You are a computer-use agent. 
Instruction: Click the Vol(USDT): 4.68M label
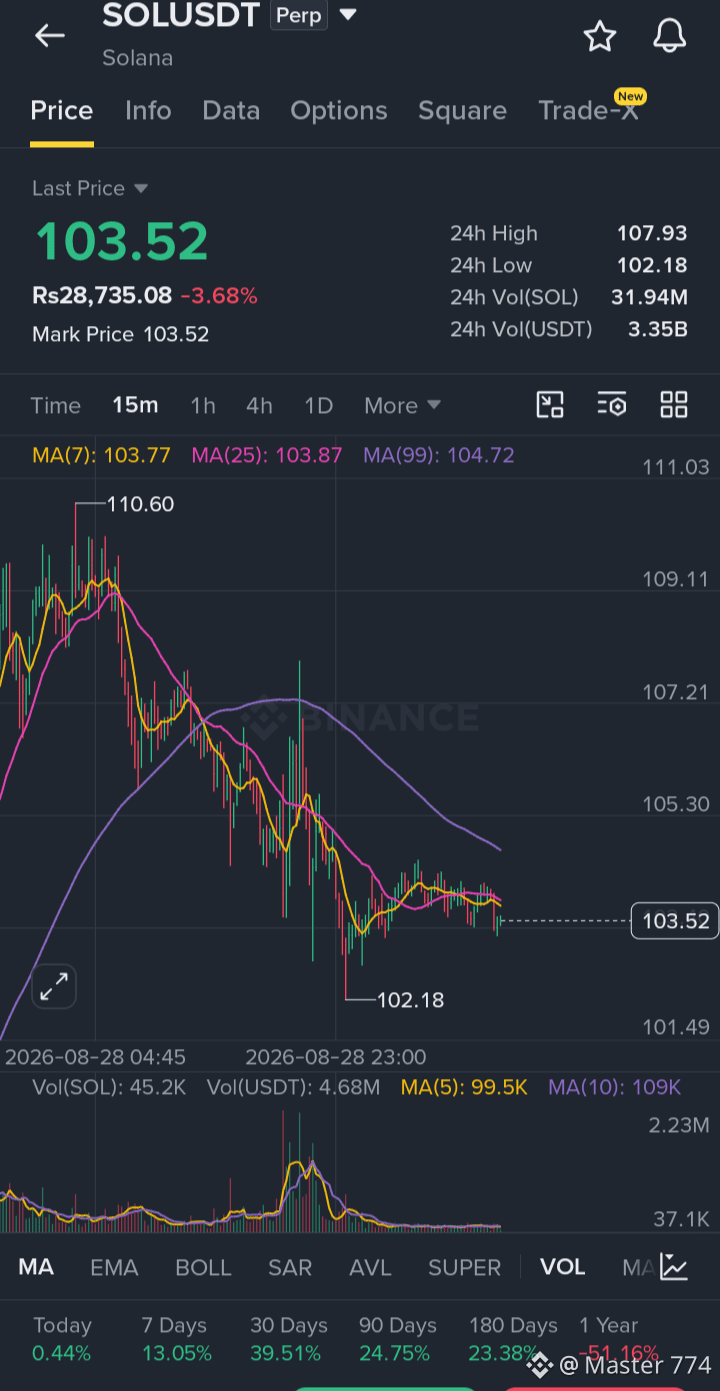coord(293,1087)
